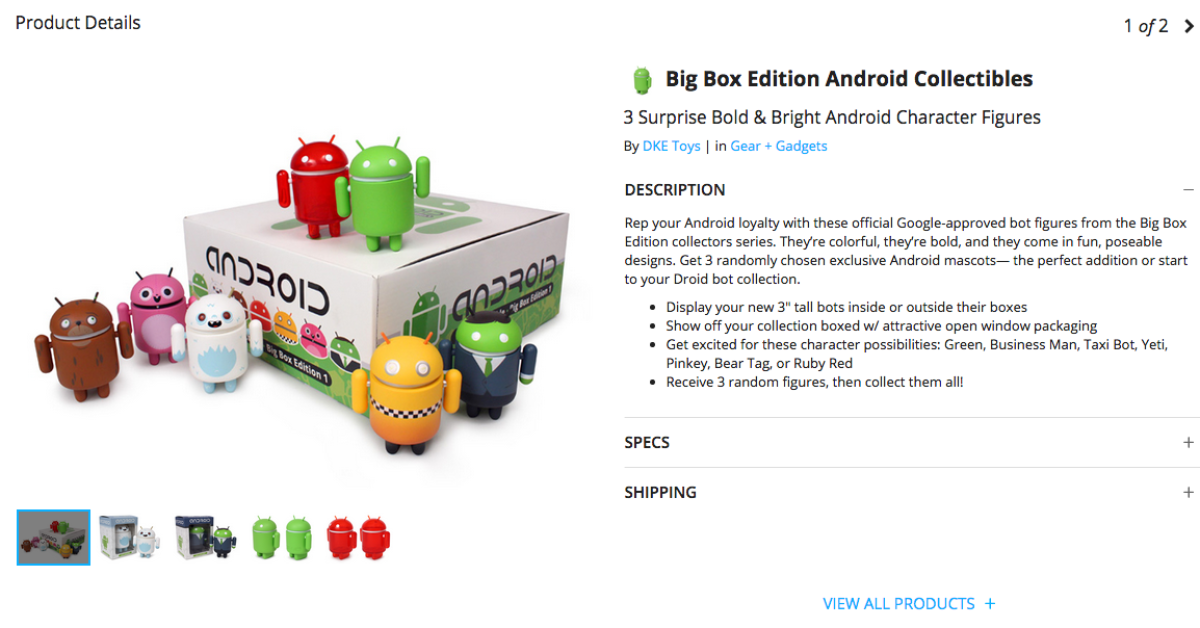This screenshot has height=628, width=1200.
Task: Expand the SPECS section plus icon
Action: [x=1188, y=442]
